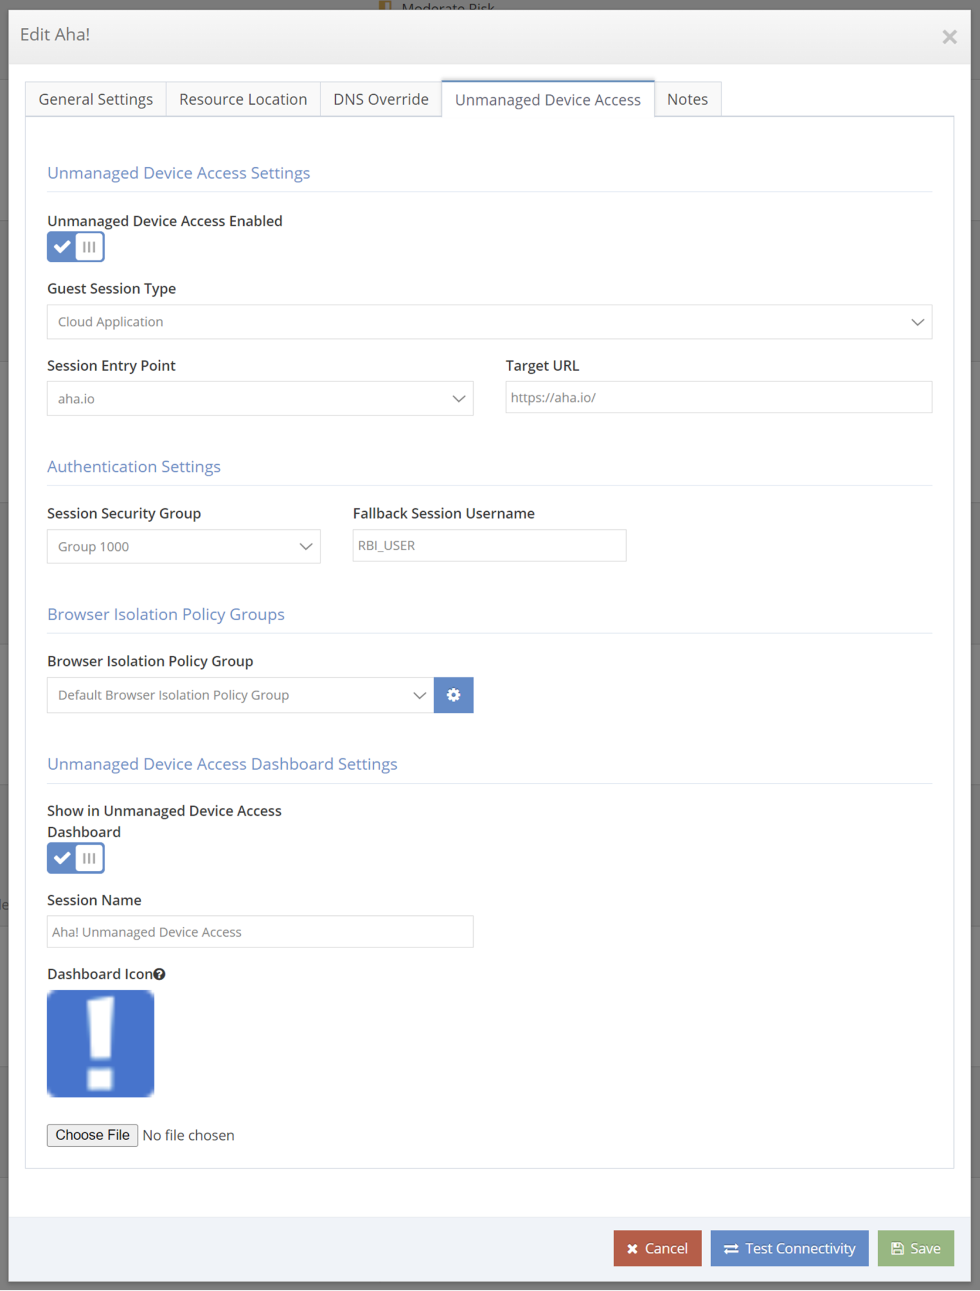980x1291 pixels.
Task: Click the Session Entry Point label
Action: pyautogui.click(x=111, y=365)
